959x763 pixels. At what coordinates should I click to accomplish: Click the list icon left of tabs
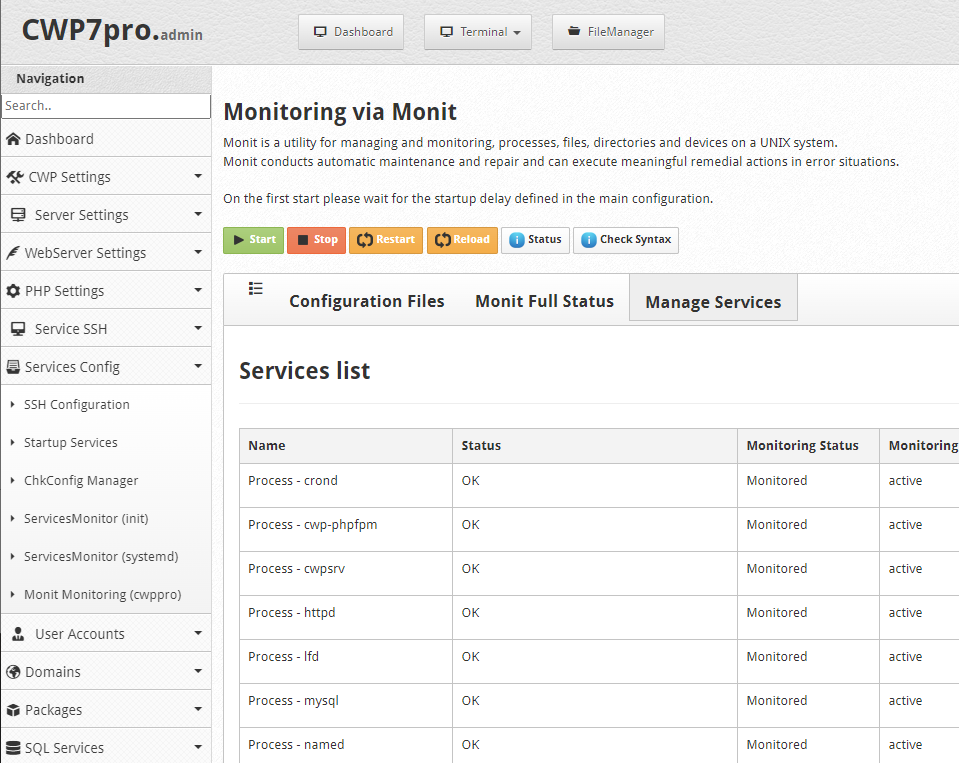click(256, 289)
